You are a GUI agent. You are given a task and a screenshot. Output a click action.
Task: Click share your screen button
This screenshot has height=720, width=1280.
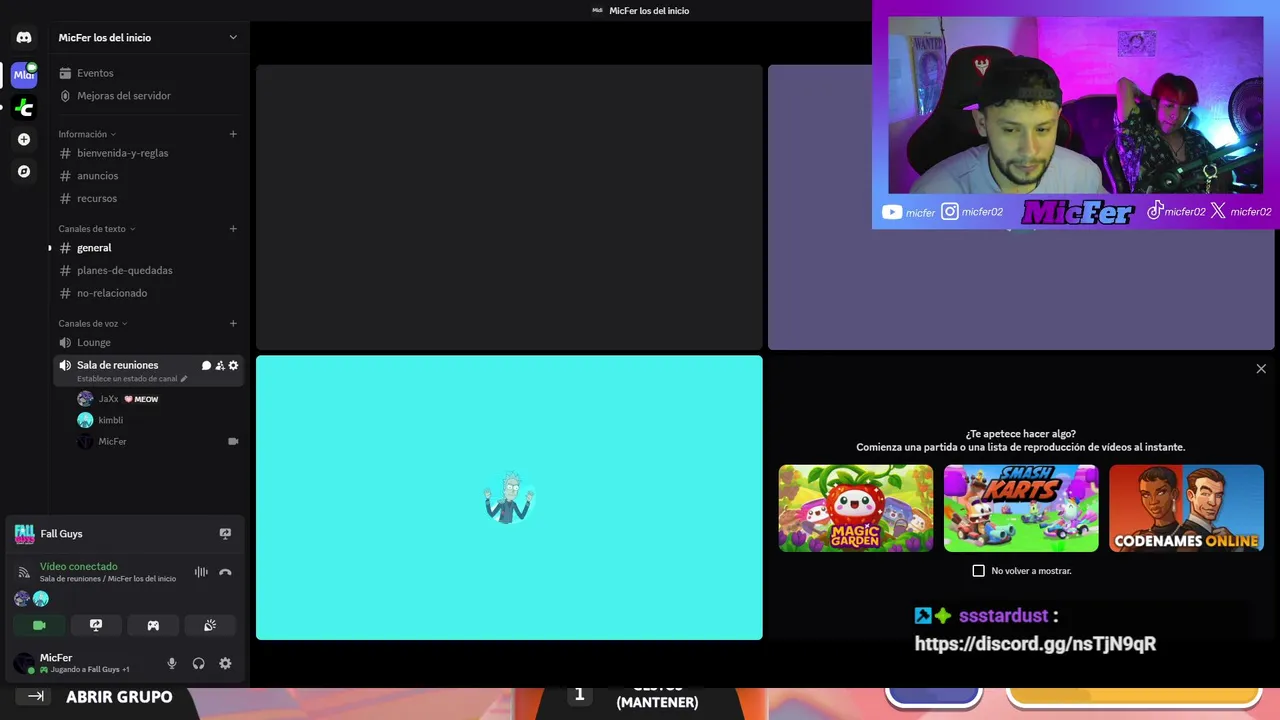point(96,625)
